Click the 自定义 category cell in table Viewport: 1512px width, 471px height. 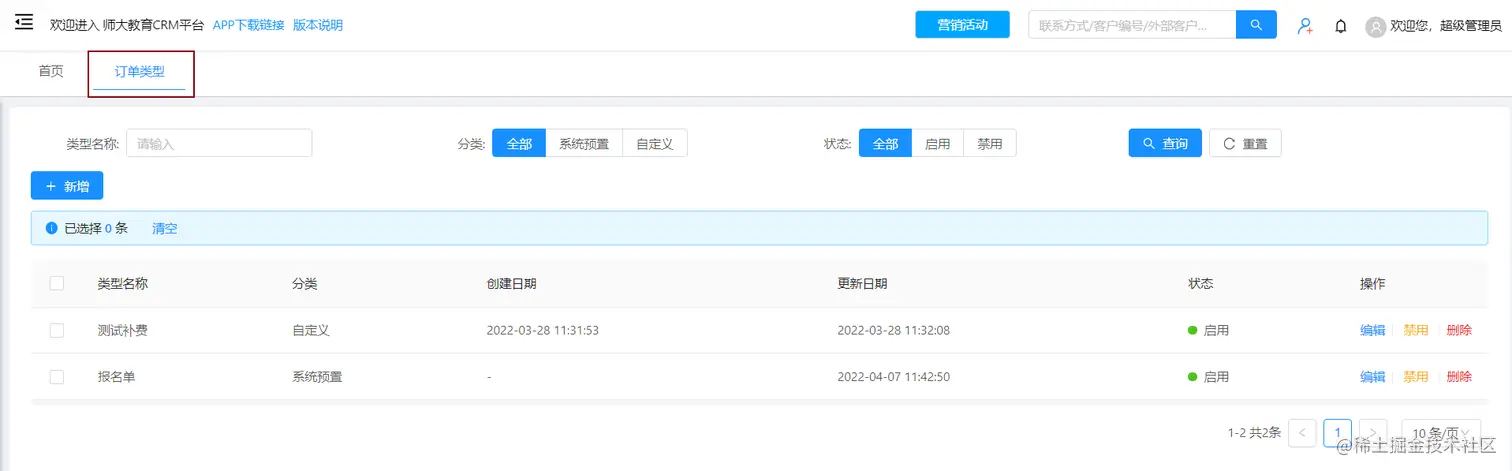pos(311,330)
